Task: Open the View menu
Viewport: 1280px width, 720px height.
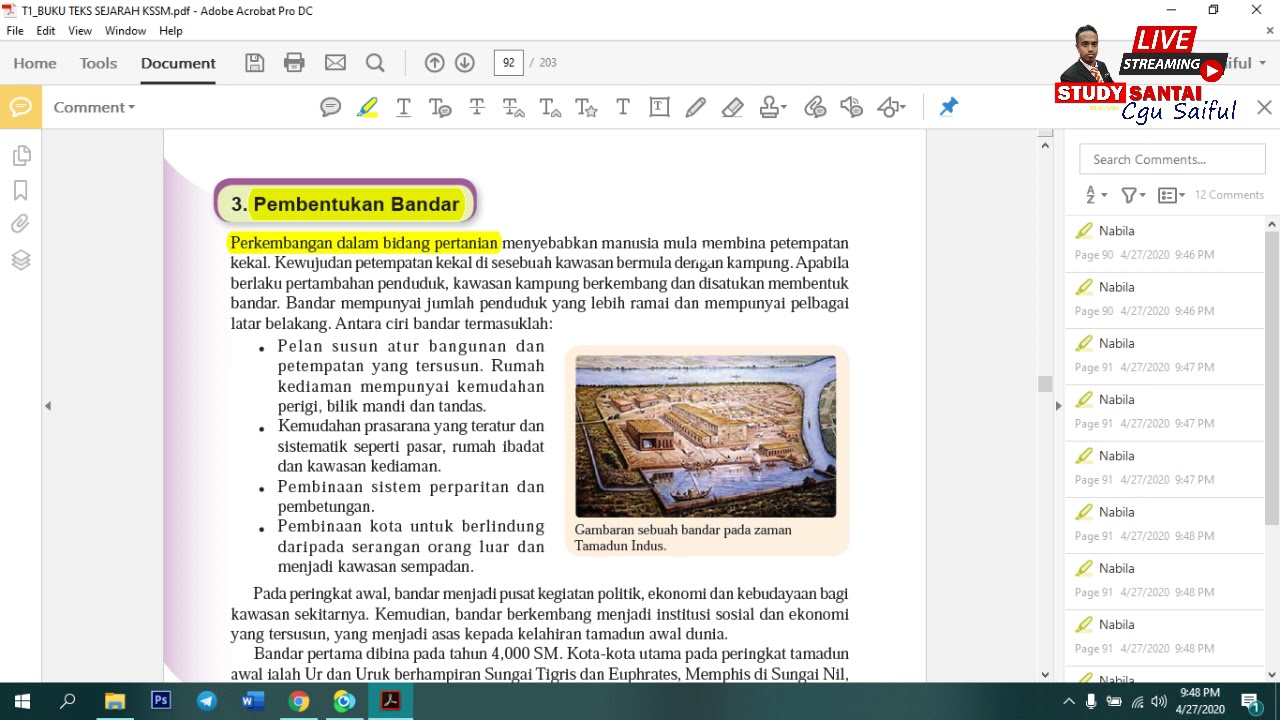Action: (80, 31)
